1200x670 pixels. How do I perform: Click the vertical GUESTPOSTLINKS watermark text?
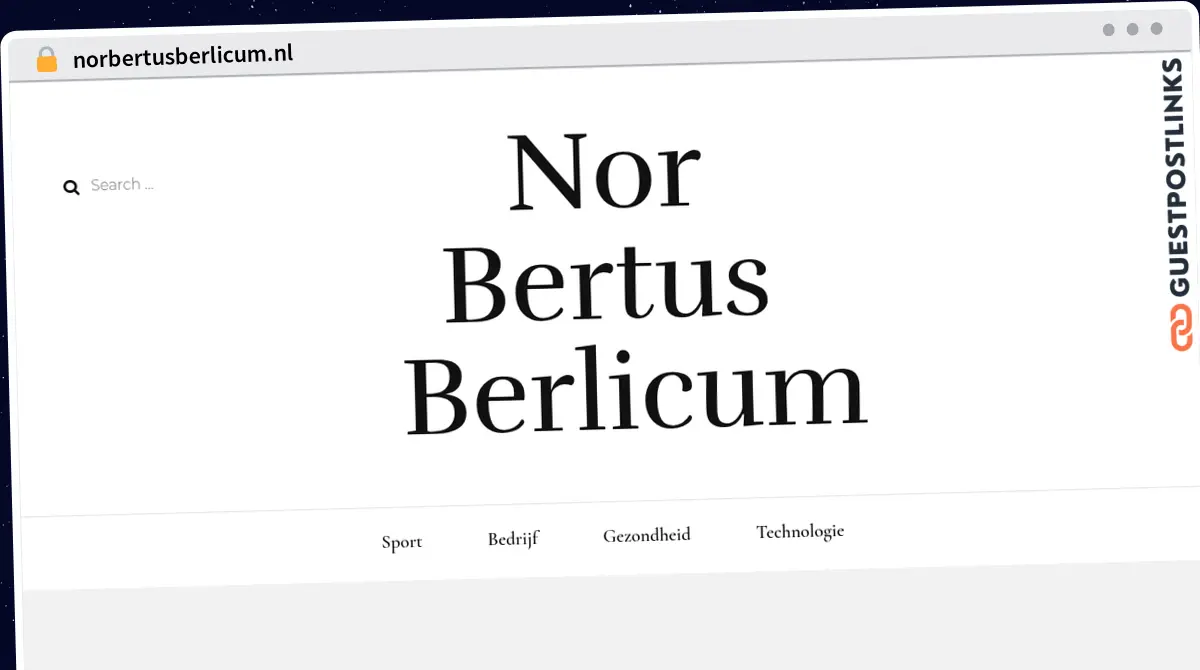point(1180,177)
